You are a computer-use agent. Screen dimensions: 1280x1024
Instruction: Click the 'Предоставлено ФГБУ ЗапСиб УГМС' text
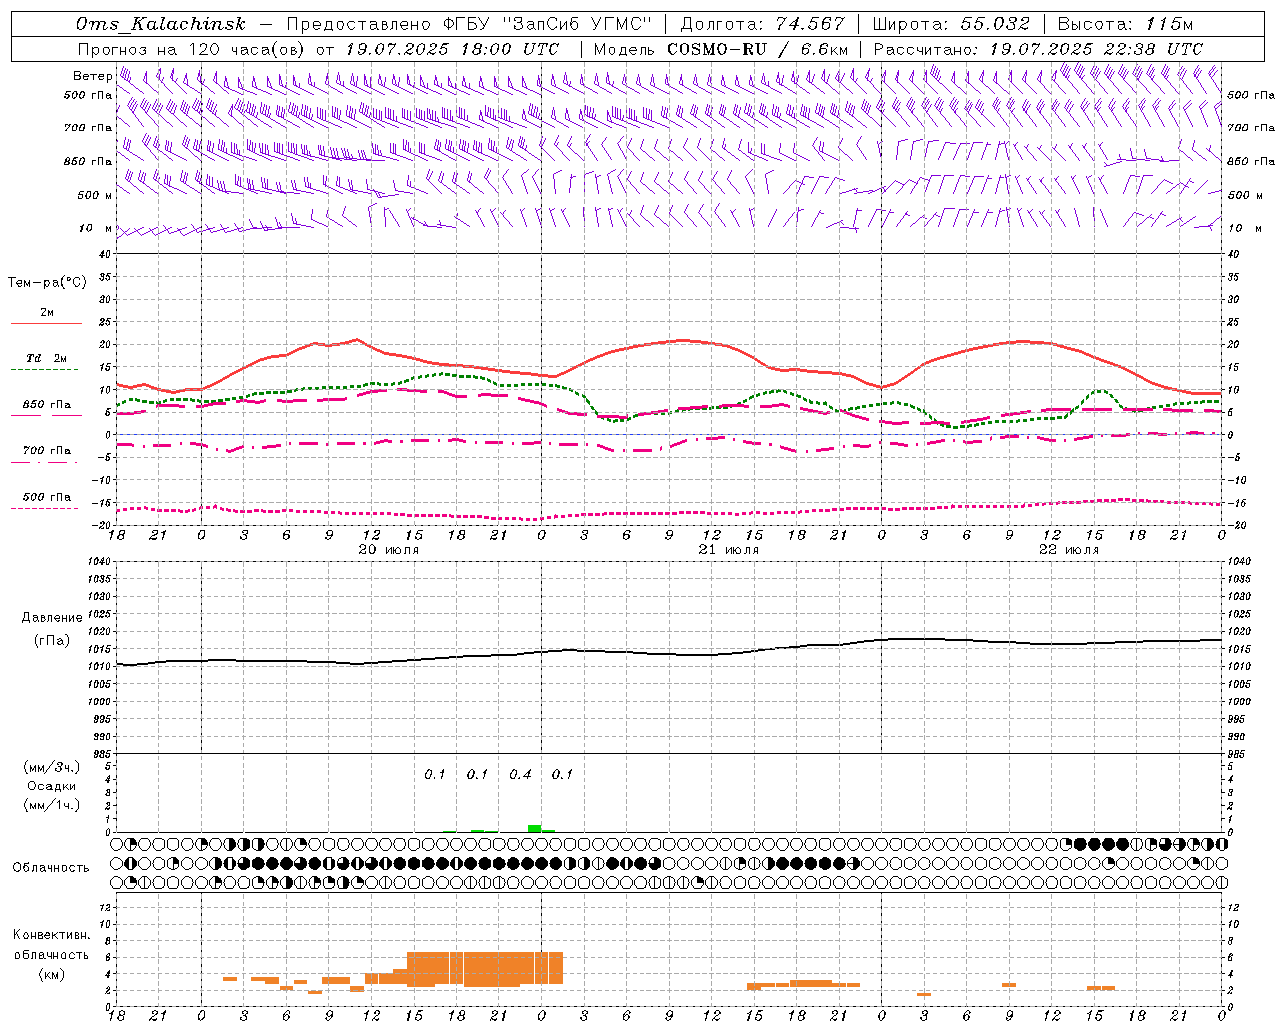(469, 24)
